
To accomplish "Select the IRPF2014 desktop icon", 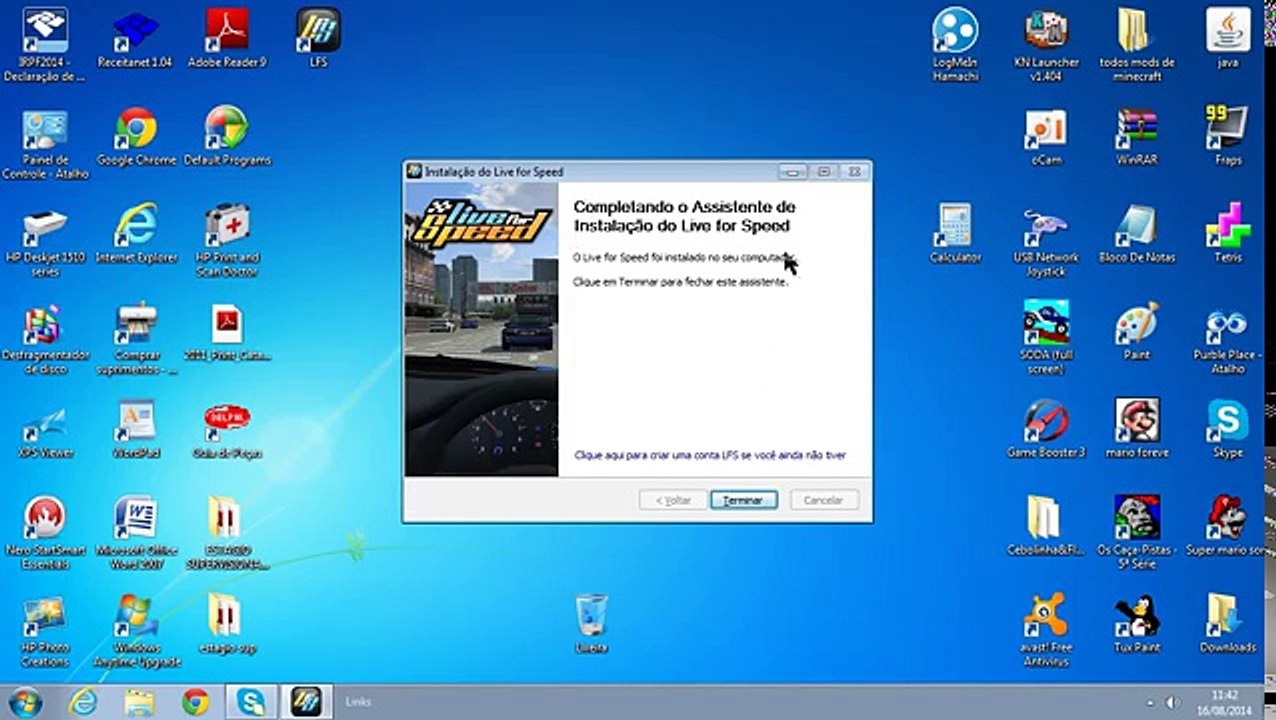I will pos(44,45).
